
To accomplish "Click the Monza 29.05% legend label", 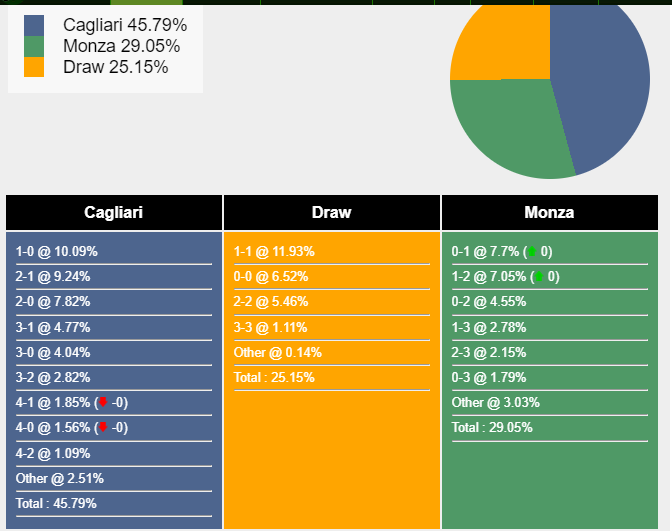I will click(122, 46).
